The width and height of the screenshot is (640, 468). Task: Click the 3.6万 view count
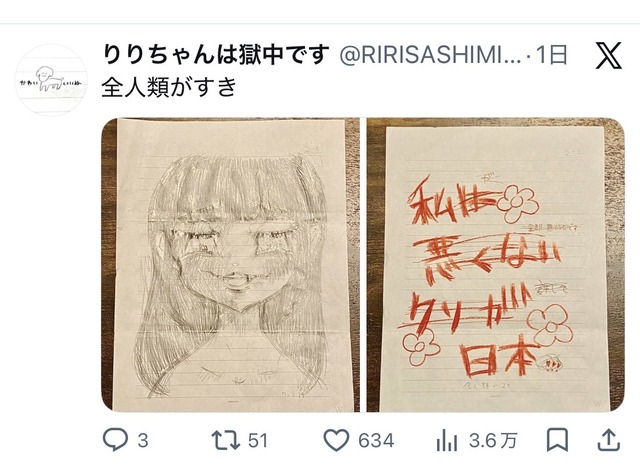[493, 441]
